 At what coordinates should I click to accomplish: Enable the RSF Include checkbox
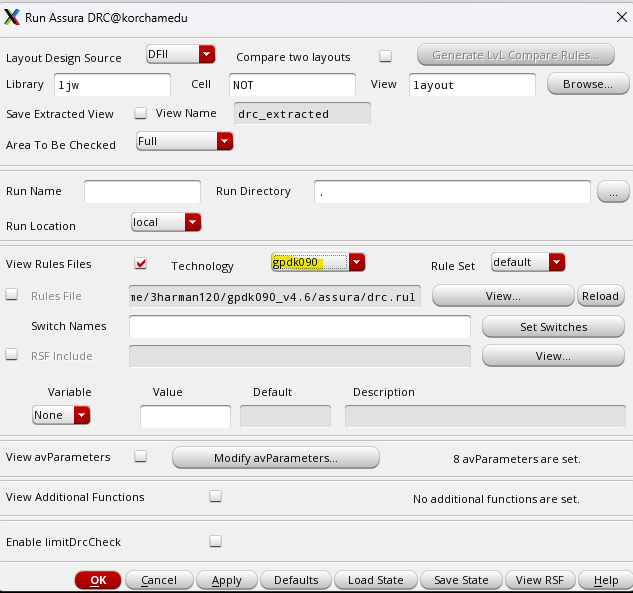(x=12, y=354)
